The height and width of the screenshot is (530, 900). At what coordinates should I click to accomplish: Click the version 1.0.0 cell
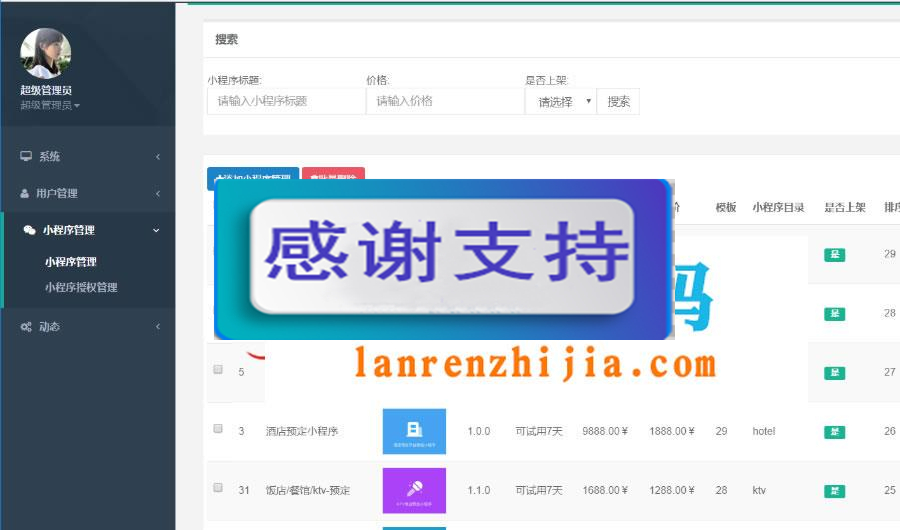479,431
